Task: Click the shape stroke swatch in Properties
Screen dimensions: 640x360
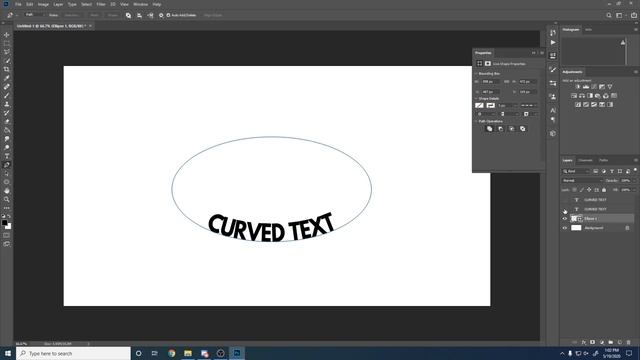Action: pos(490,105)
